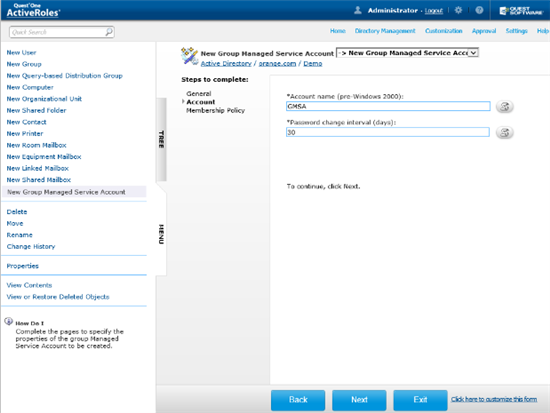Click the generate button beside Password change interval
Viewport: 550px width, 413px height.
(504, 133)
